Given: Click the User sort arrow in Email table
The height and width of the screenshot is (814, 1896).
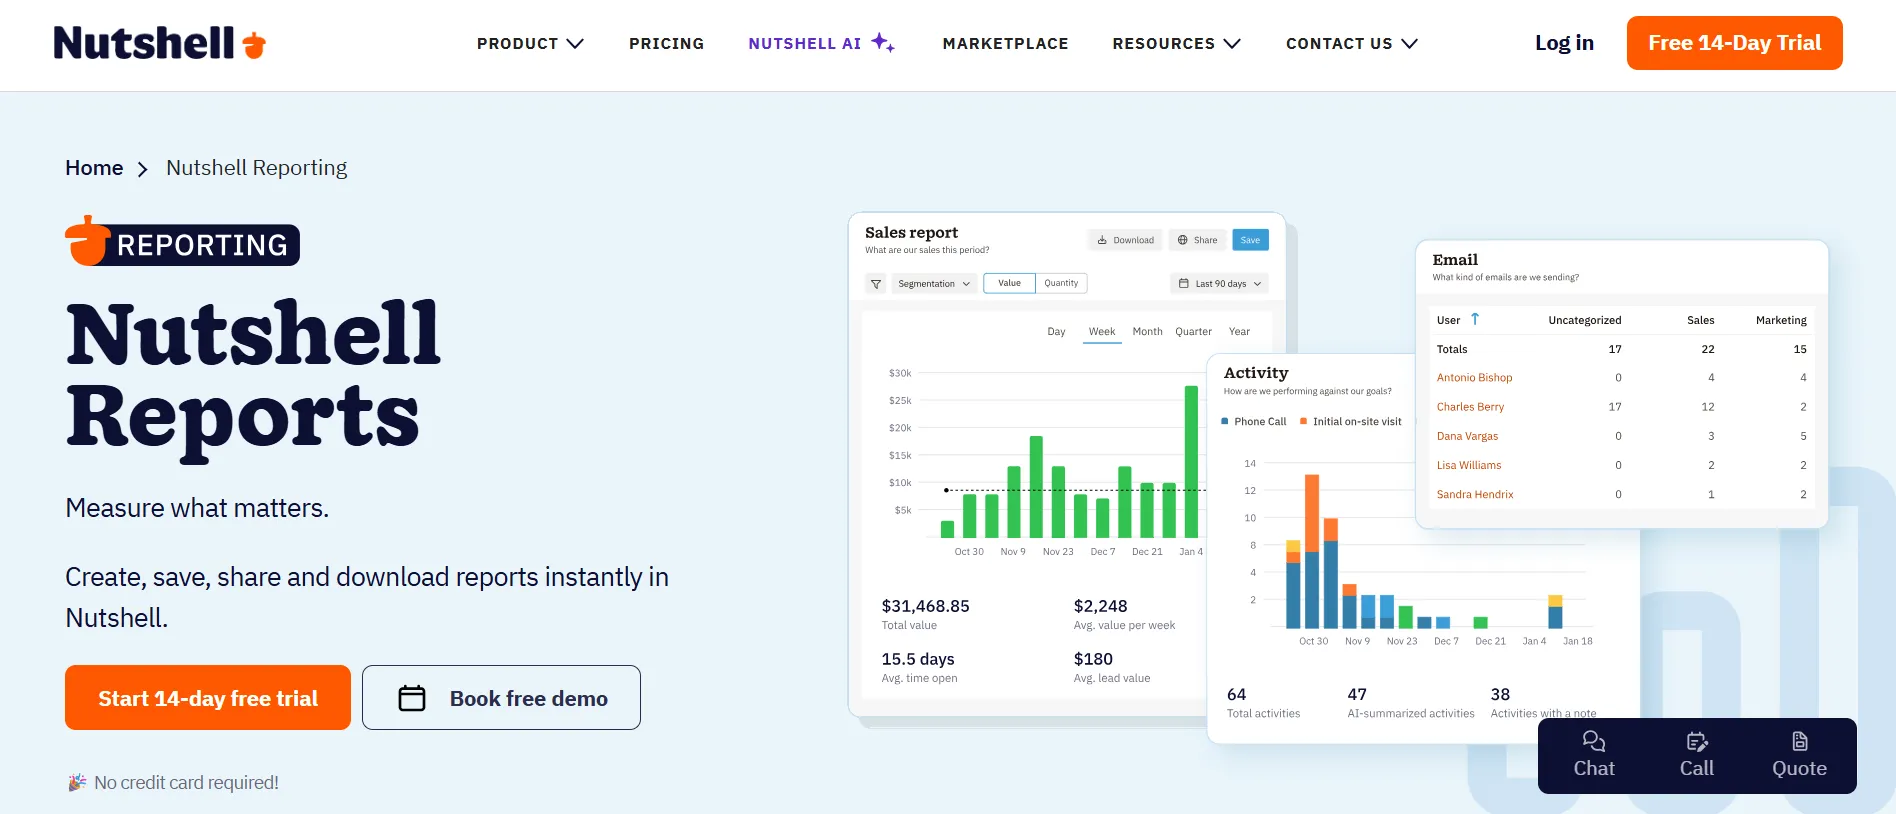Looking at the screenshot, I should [1475, 319].
